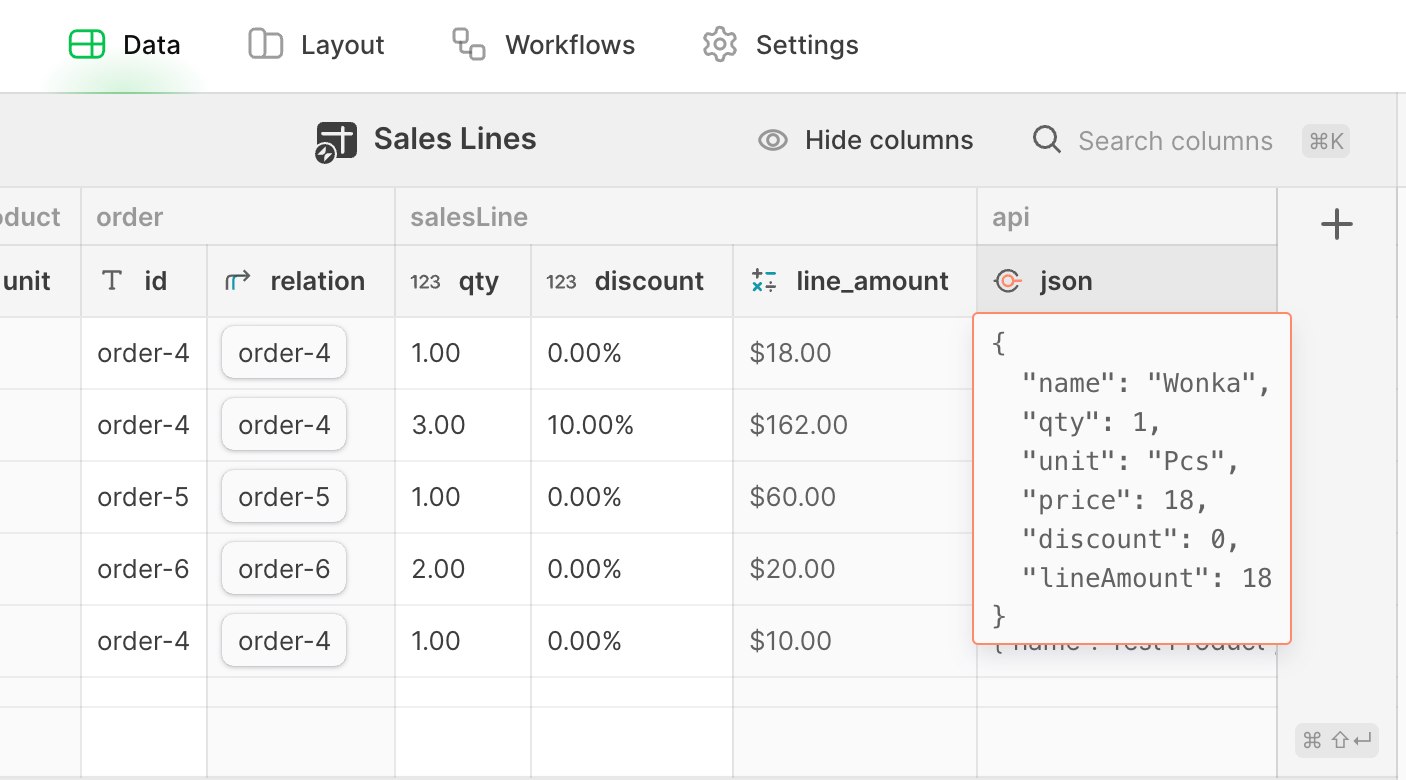Select the salesLine column group header

pyautogui.click(x=686, y=217)
